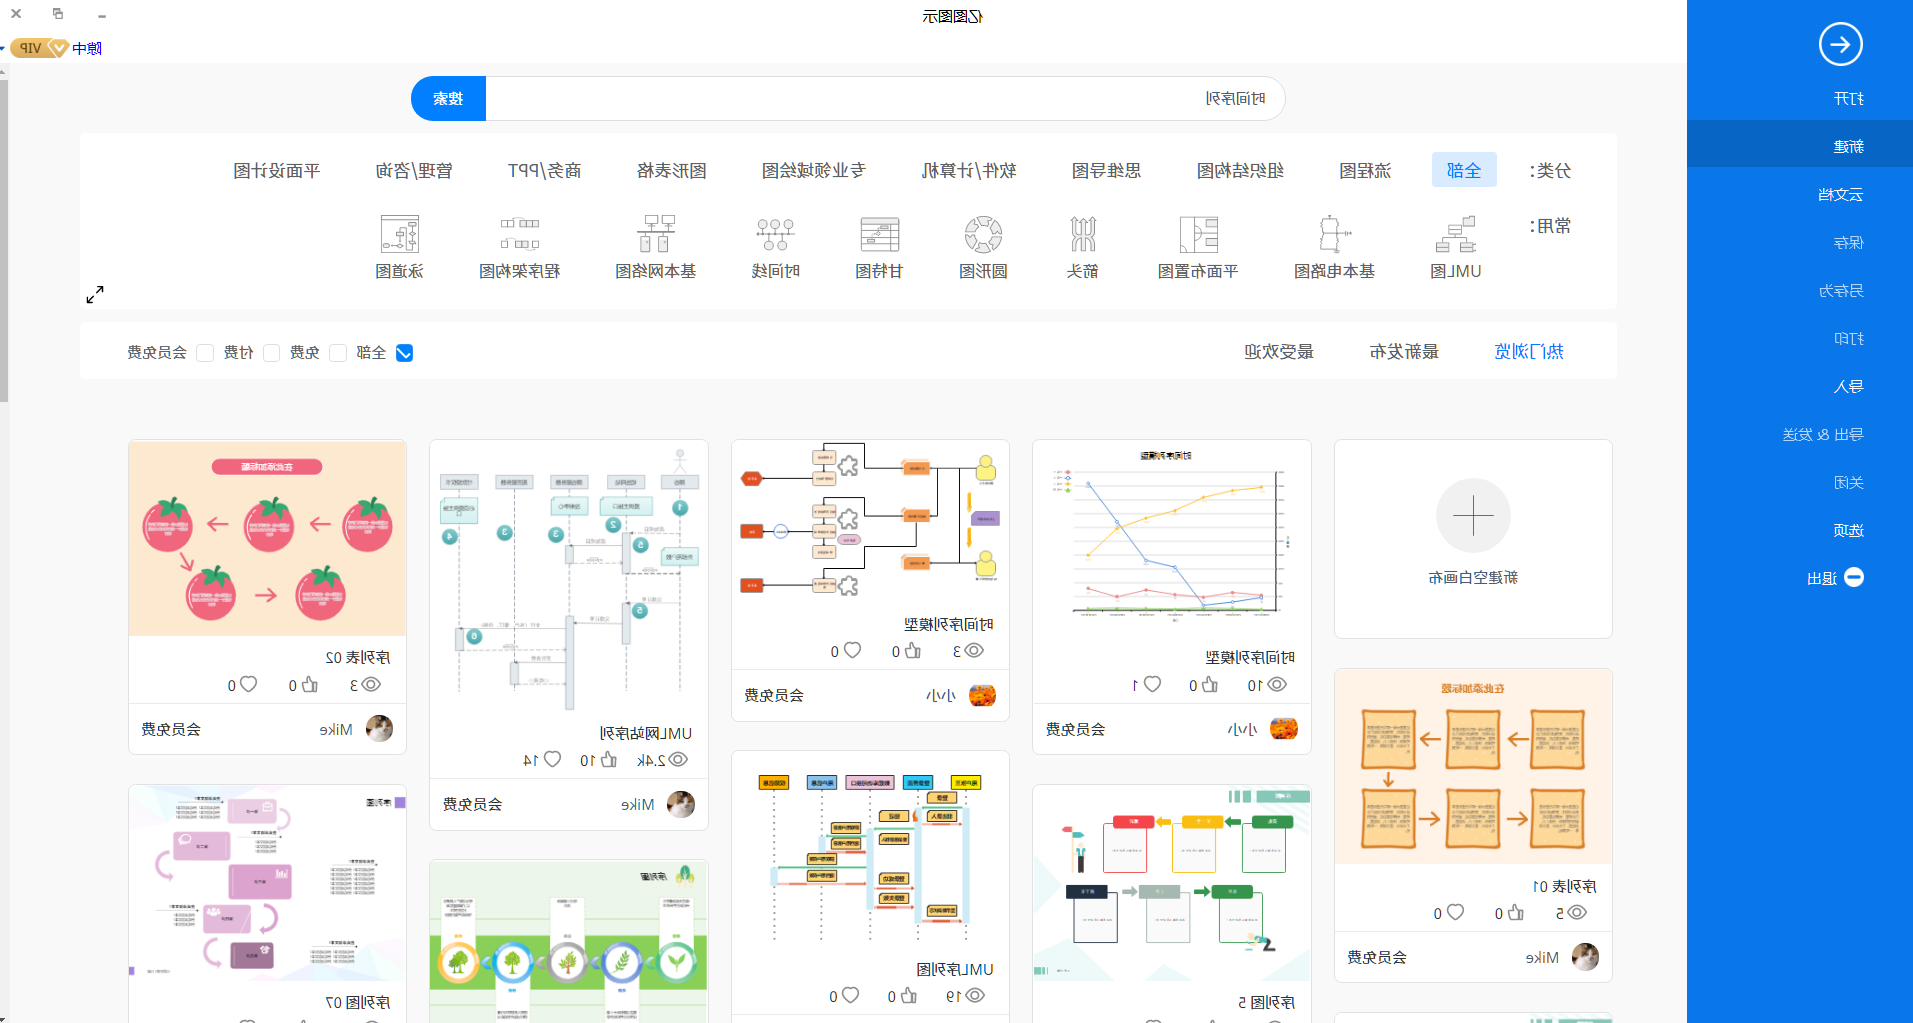Click heart icon on 序列表 01 card
The width and height of the screenshot is (1913, 1023).
coord(1455,912)
